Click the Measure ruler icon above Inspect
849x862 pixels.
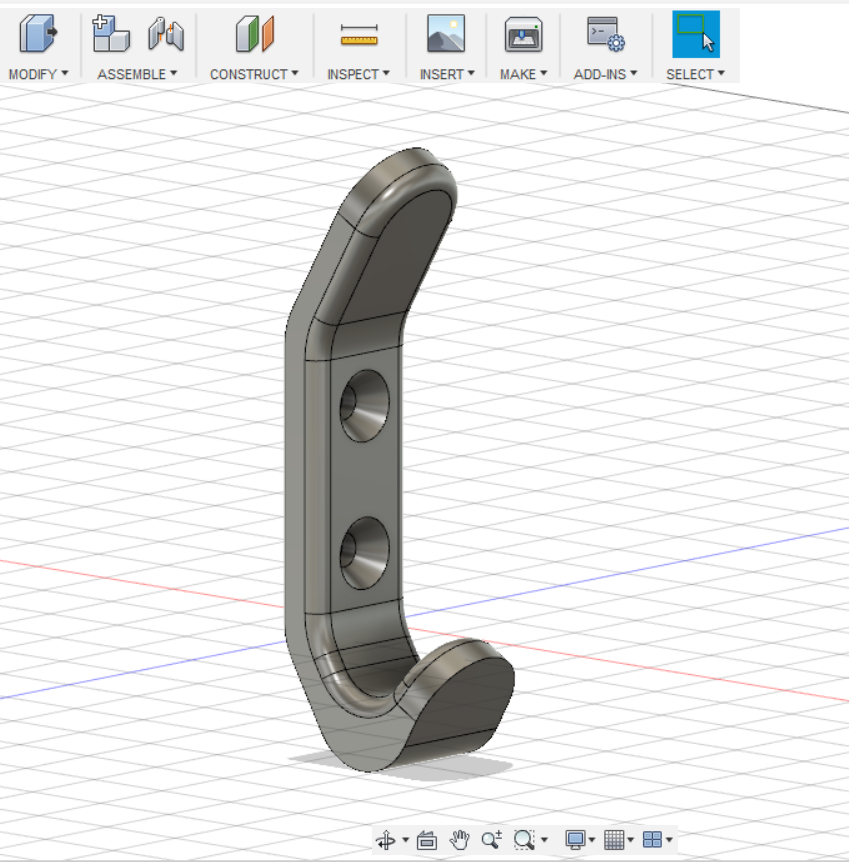359,35
